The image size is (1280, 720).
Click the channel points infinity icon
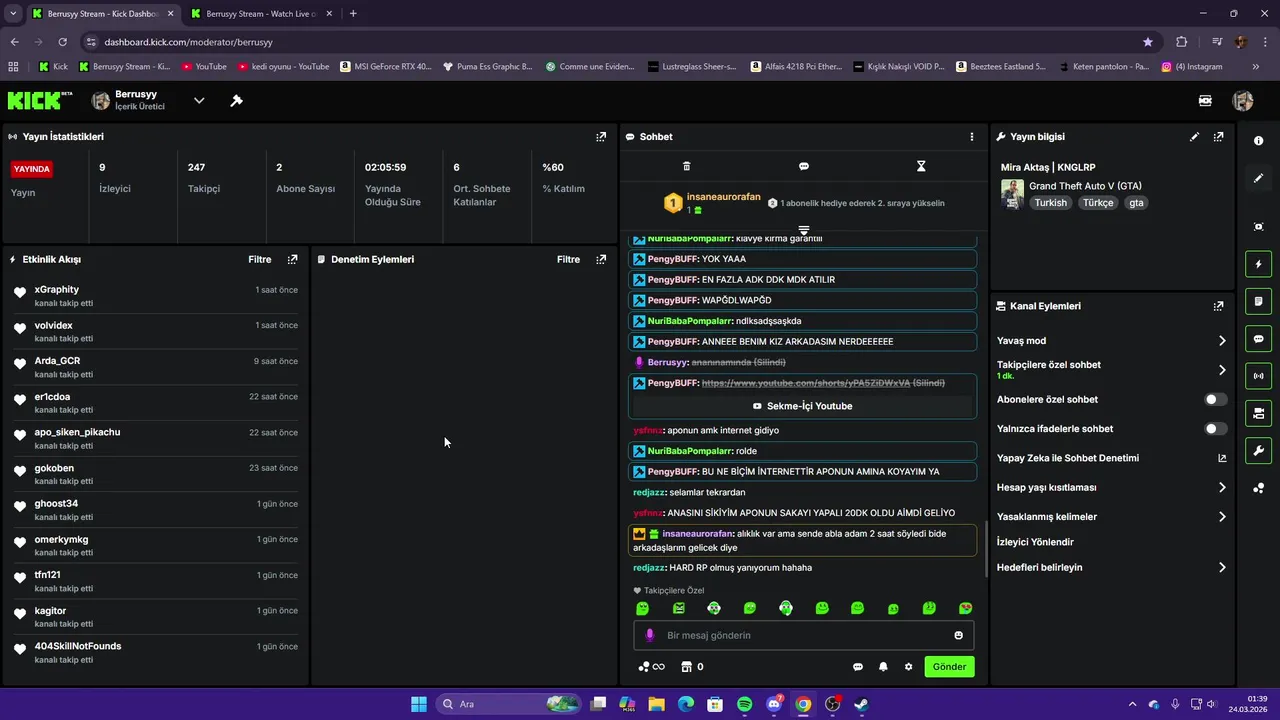[x=651, y=667]
